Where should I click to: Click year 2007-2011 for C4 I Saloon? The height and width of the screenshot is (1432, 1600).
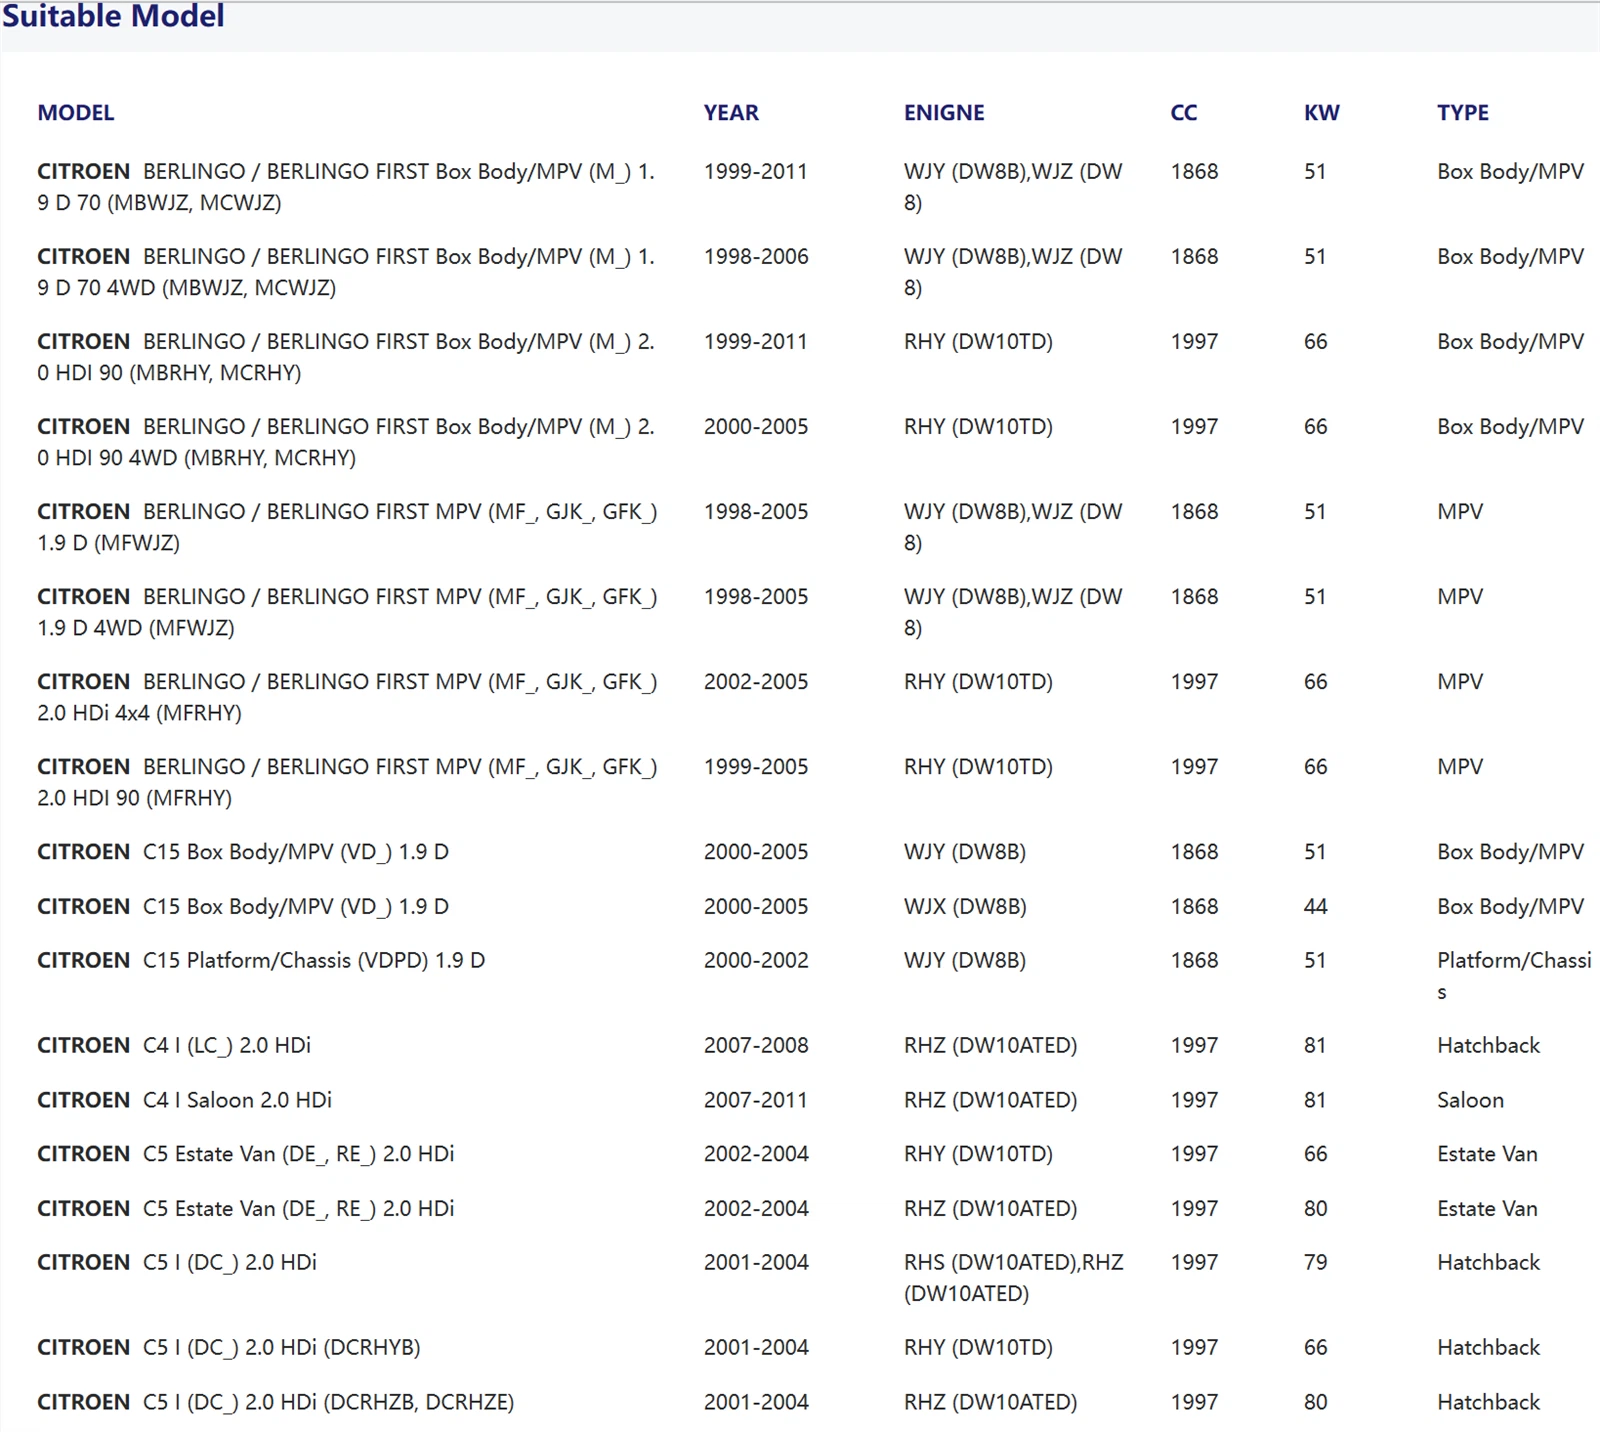(756, 1100)
